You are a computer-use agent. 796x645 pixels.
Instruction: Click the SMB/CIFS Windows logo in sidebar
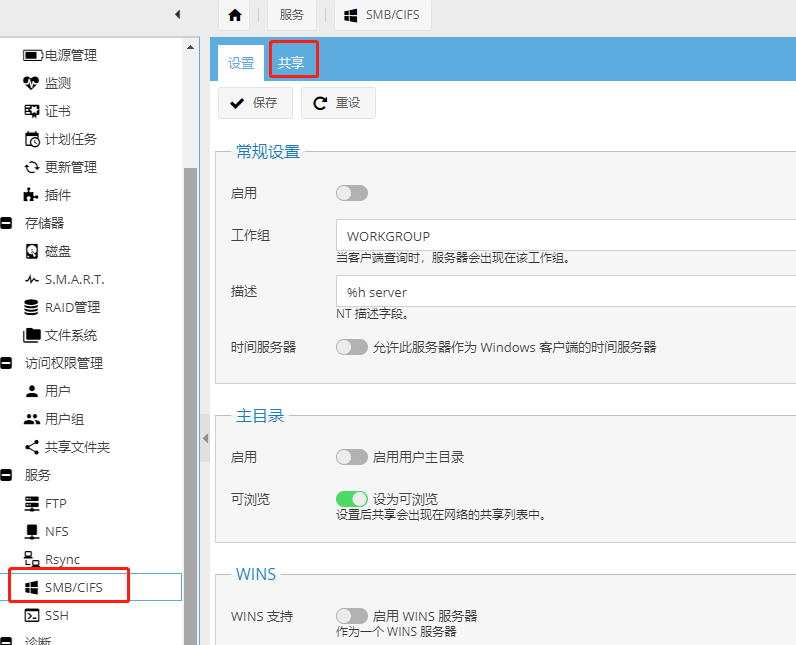pos(31,588)
